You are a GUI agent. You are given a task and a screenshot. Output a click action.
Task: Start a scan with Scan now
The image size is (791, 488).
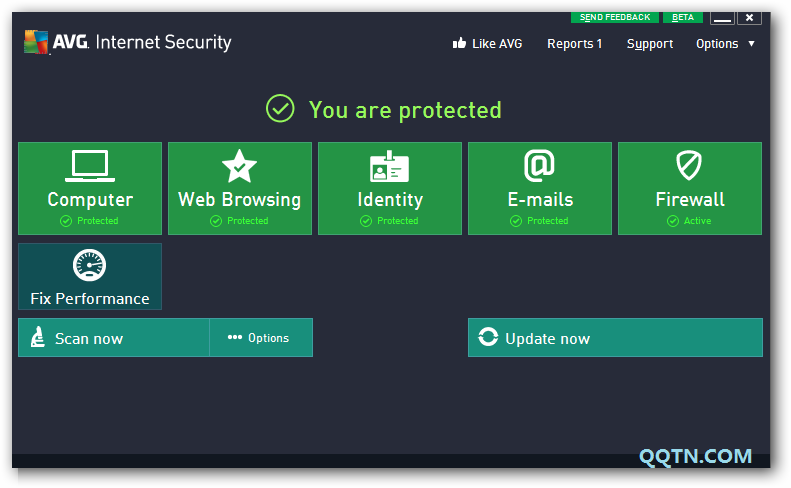89,339
